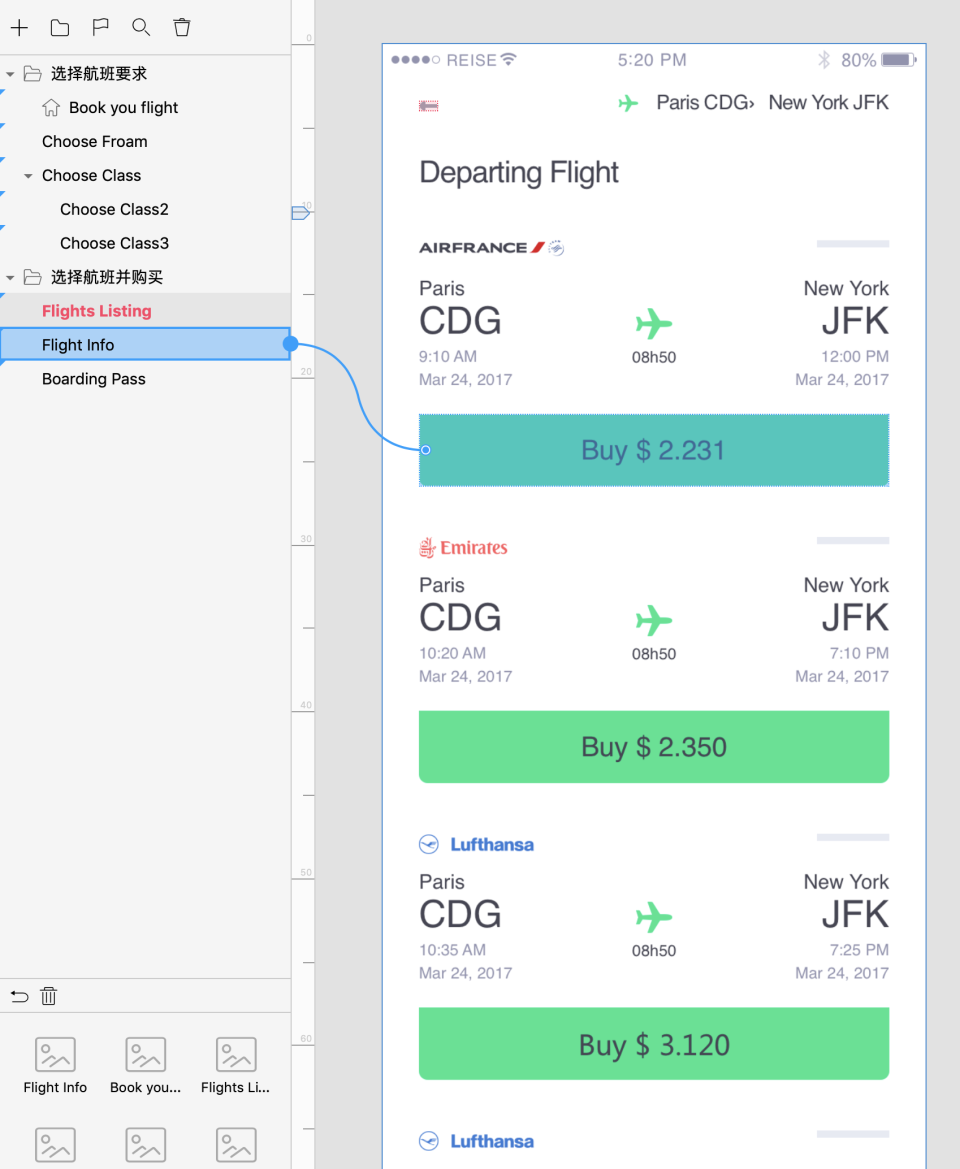Collapse the 选择航班并购买 folder
The height and width of the screenshot is (1169, 960).
point(10,278)
